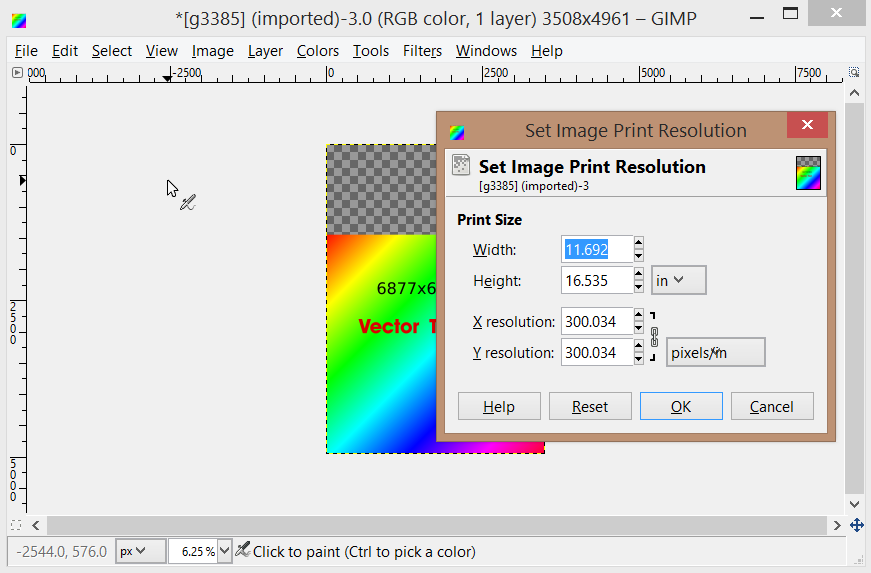
Task: Toggle zoom-on-resize icon above the vertical scrollbar
Action: click(x=855, y=73)
